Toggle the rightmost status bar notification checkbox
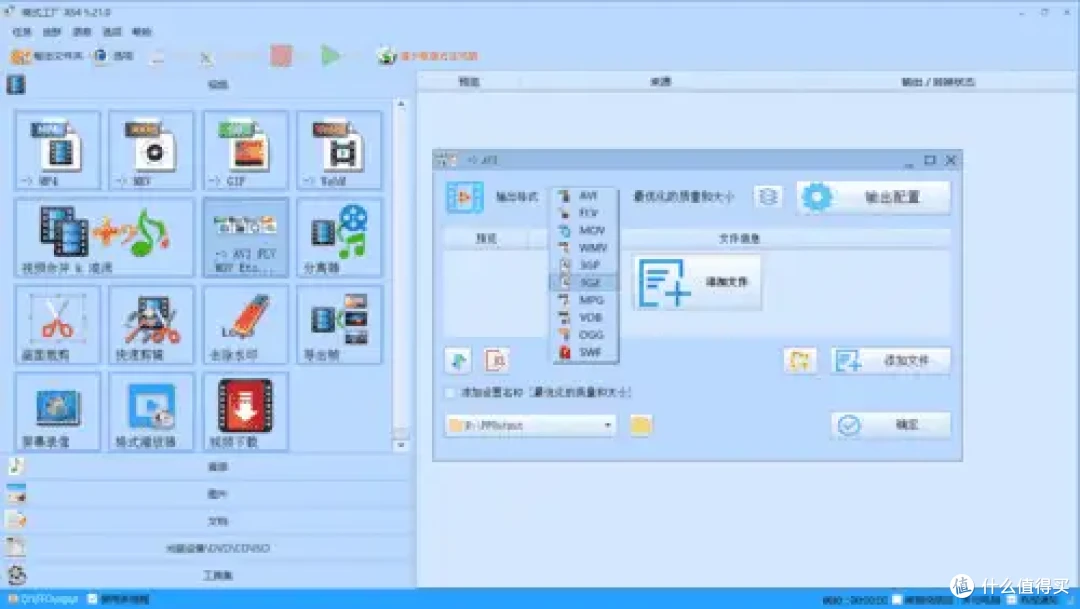 tap(1011, 600)
